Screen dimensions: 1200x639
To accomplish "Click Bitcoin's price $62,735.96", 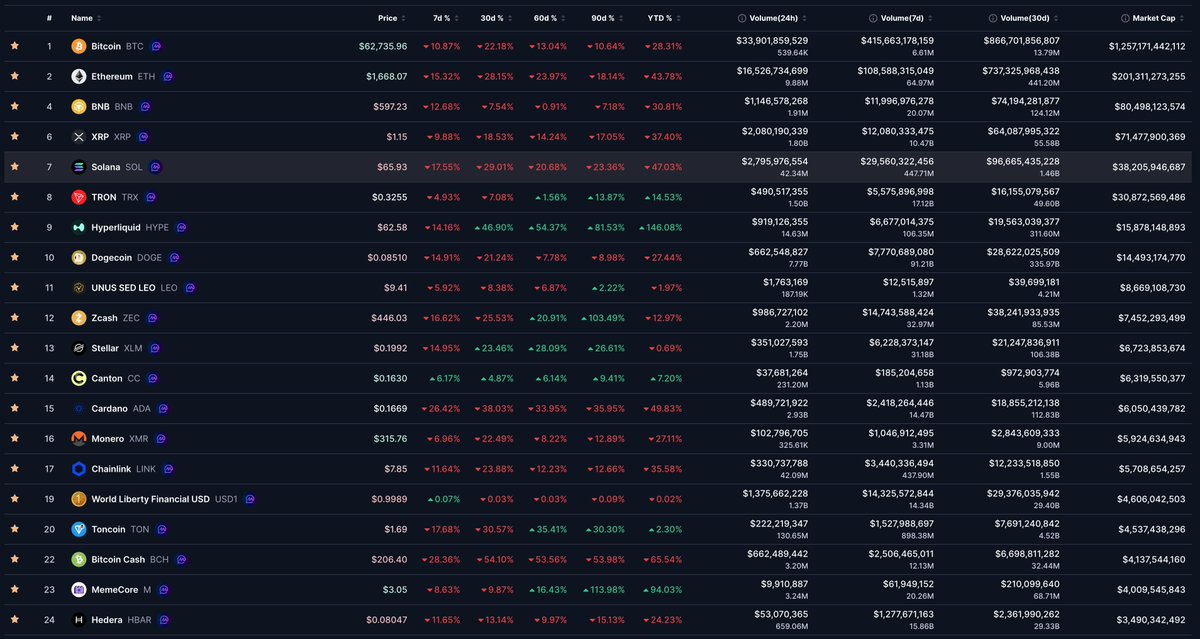I will 383,46.
